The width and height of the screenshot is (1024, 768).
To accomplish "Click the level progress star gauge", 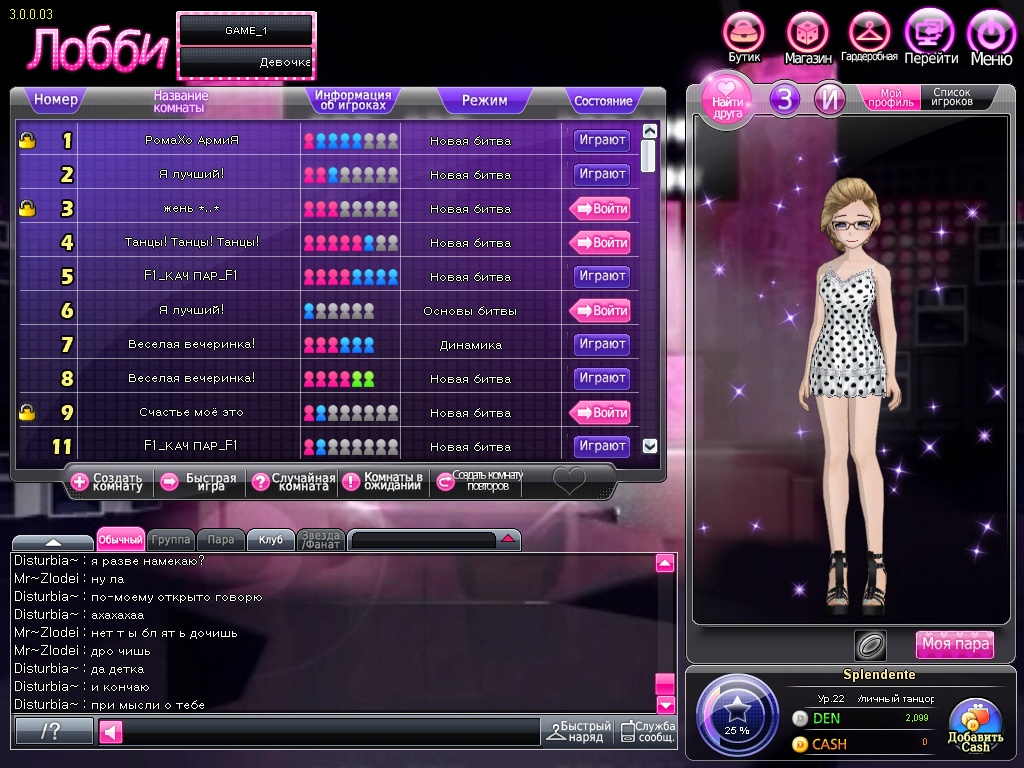I will (738, 714).
